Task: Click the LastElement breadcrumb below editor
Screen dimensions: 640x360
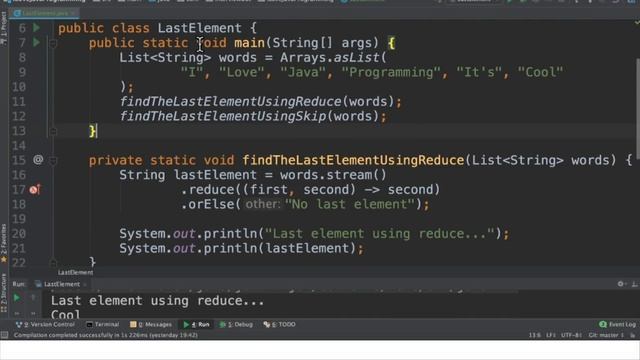Action: click(x=76, y=272)
